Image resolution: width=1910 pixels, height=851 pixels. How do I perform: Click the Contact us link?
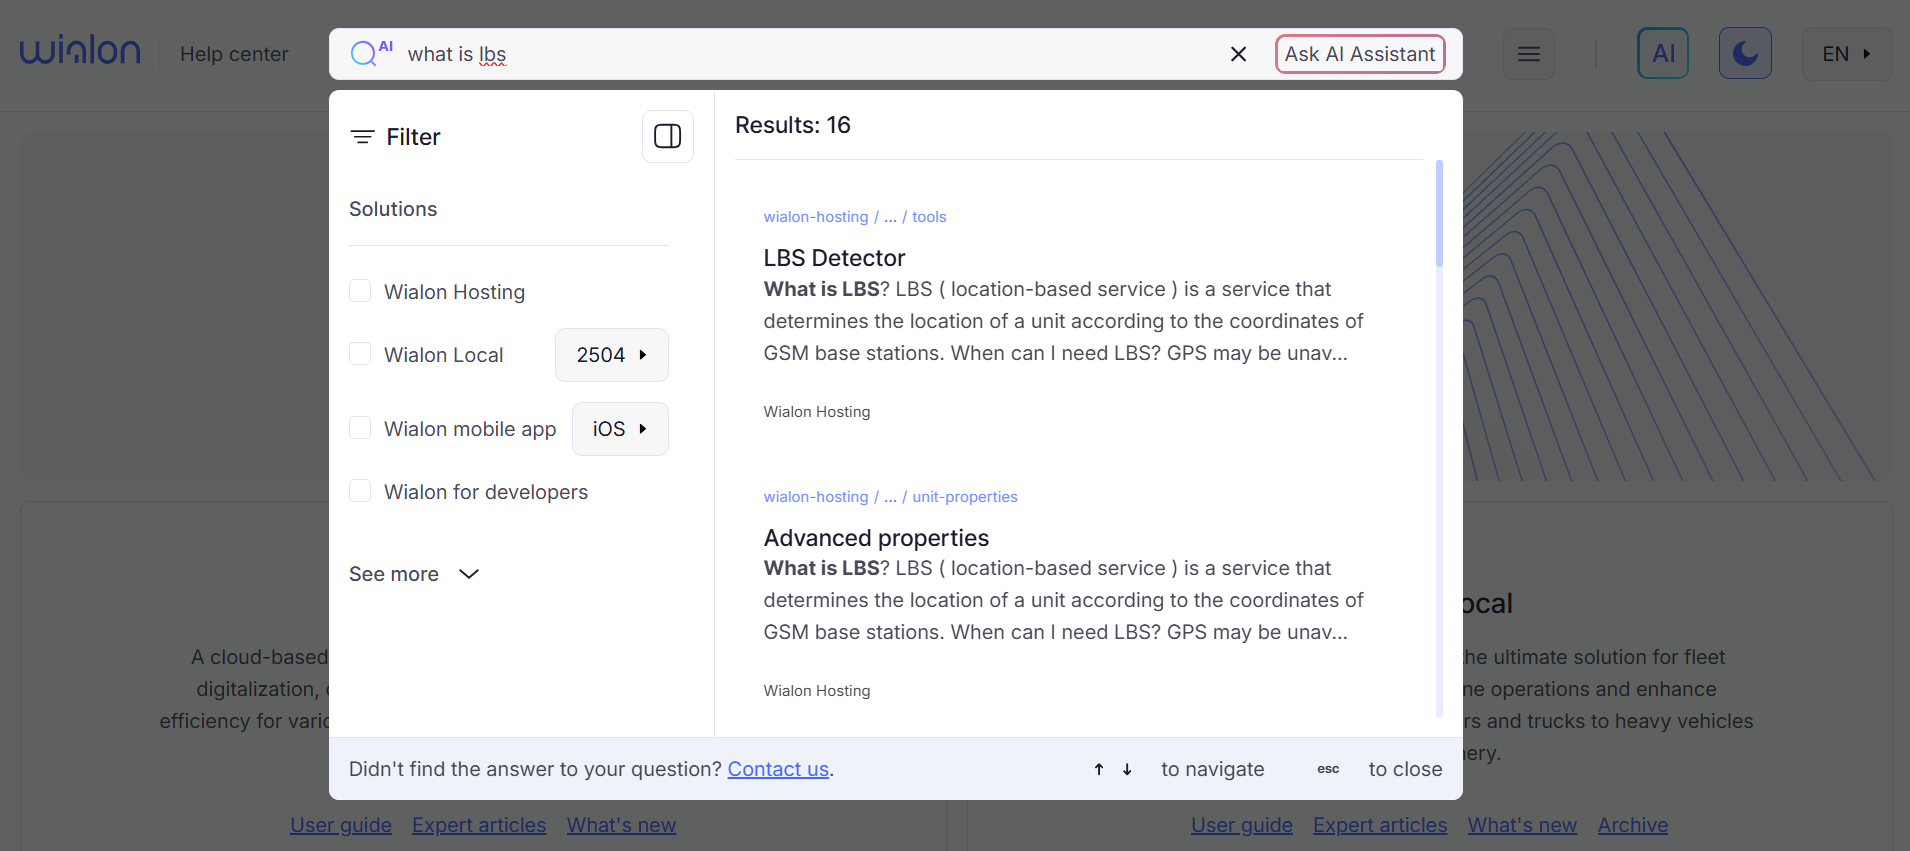[x=778, y=769]
